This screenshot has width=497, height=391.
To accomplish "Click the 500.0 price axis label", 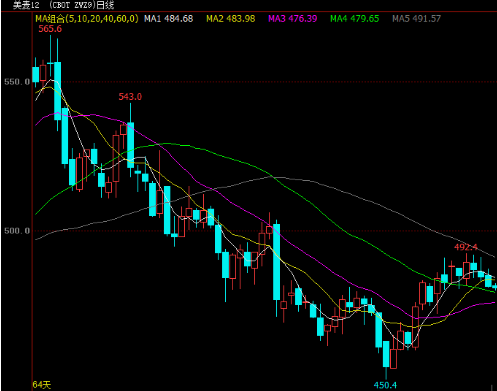I will (17, 231).
